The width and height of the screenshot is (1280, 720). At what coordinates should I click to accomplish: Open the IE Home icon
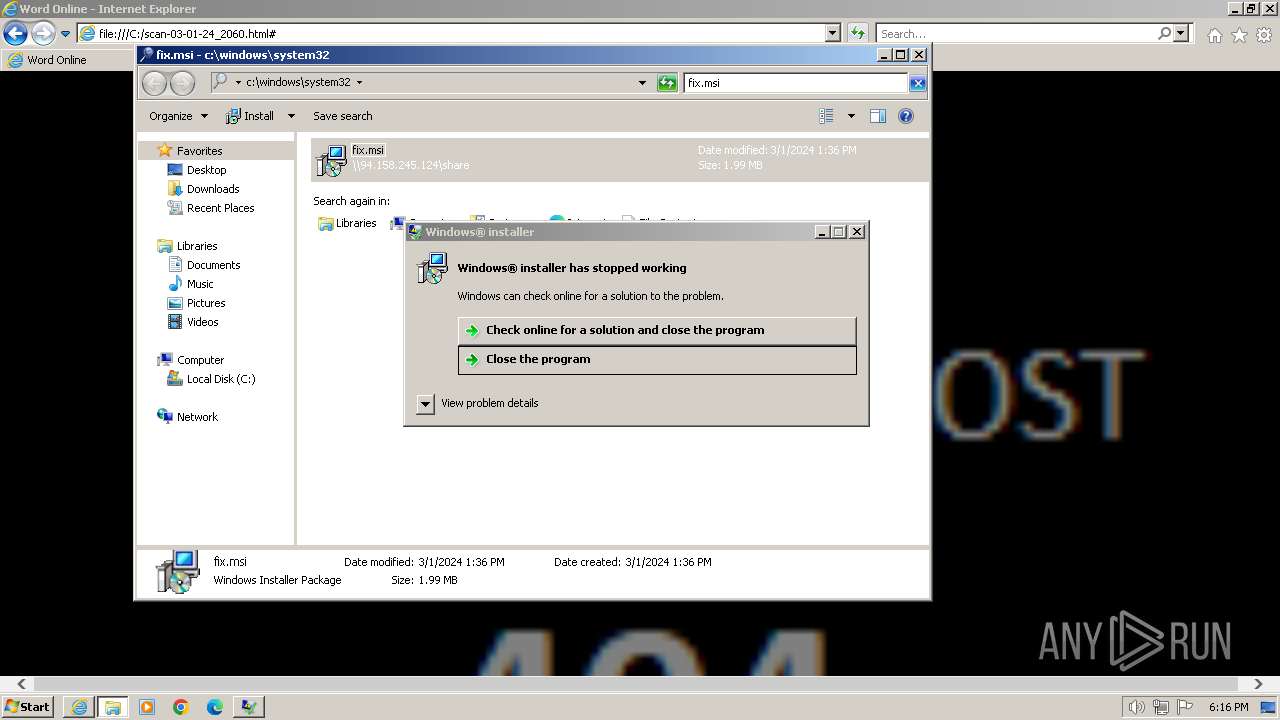tap(1214, 35)
